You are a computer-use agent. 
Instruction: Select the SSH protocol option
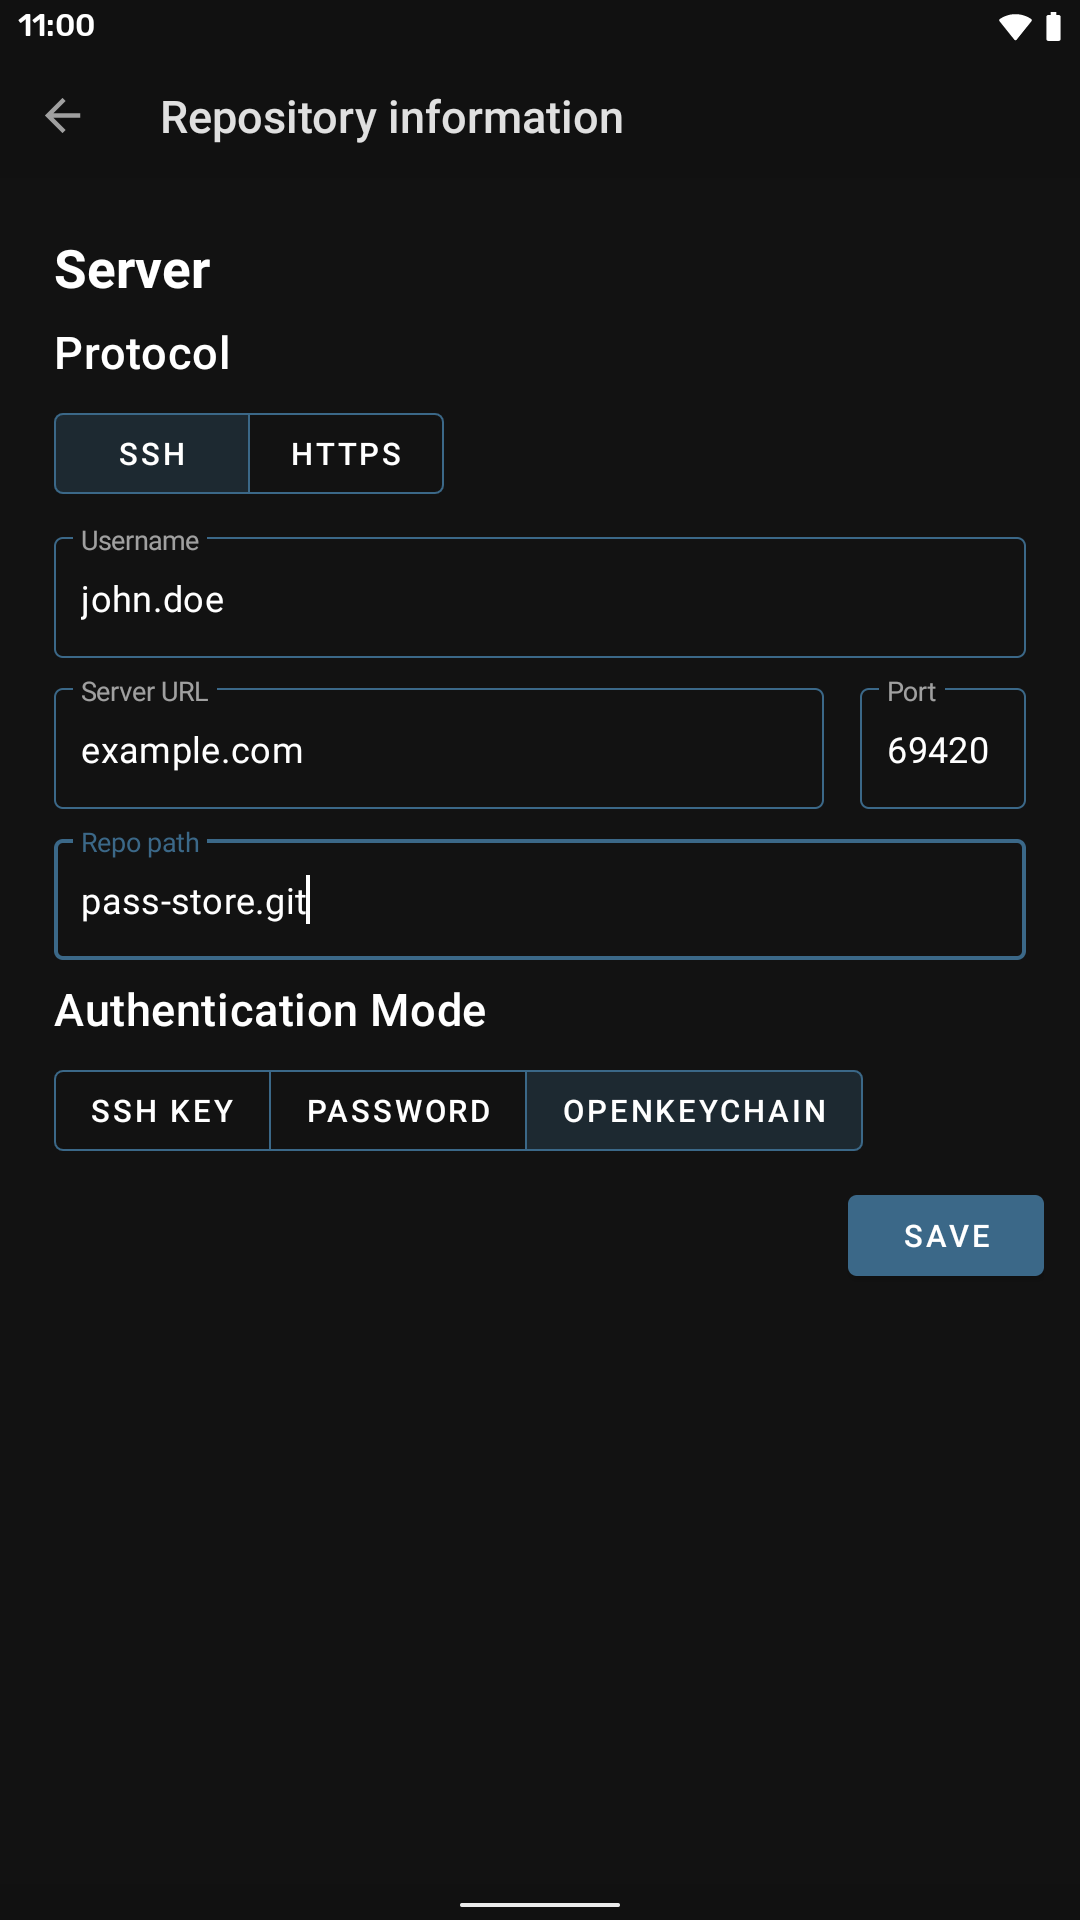(x=152, y=454)
